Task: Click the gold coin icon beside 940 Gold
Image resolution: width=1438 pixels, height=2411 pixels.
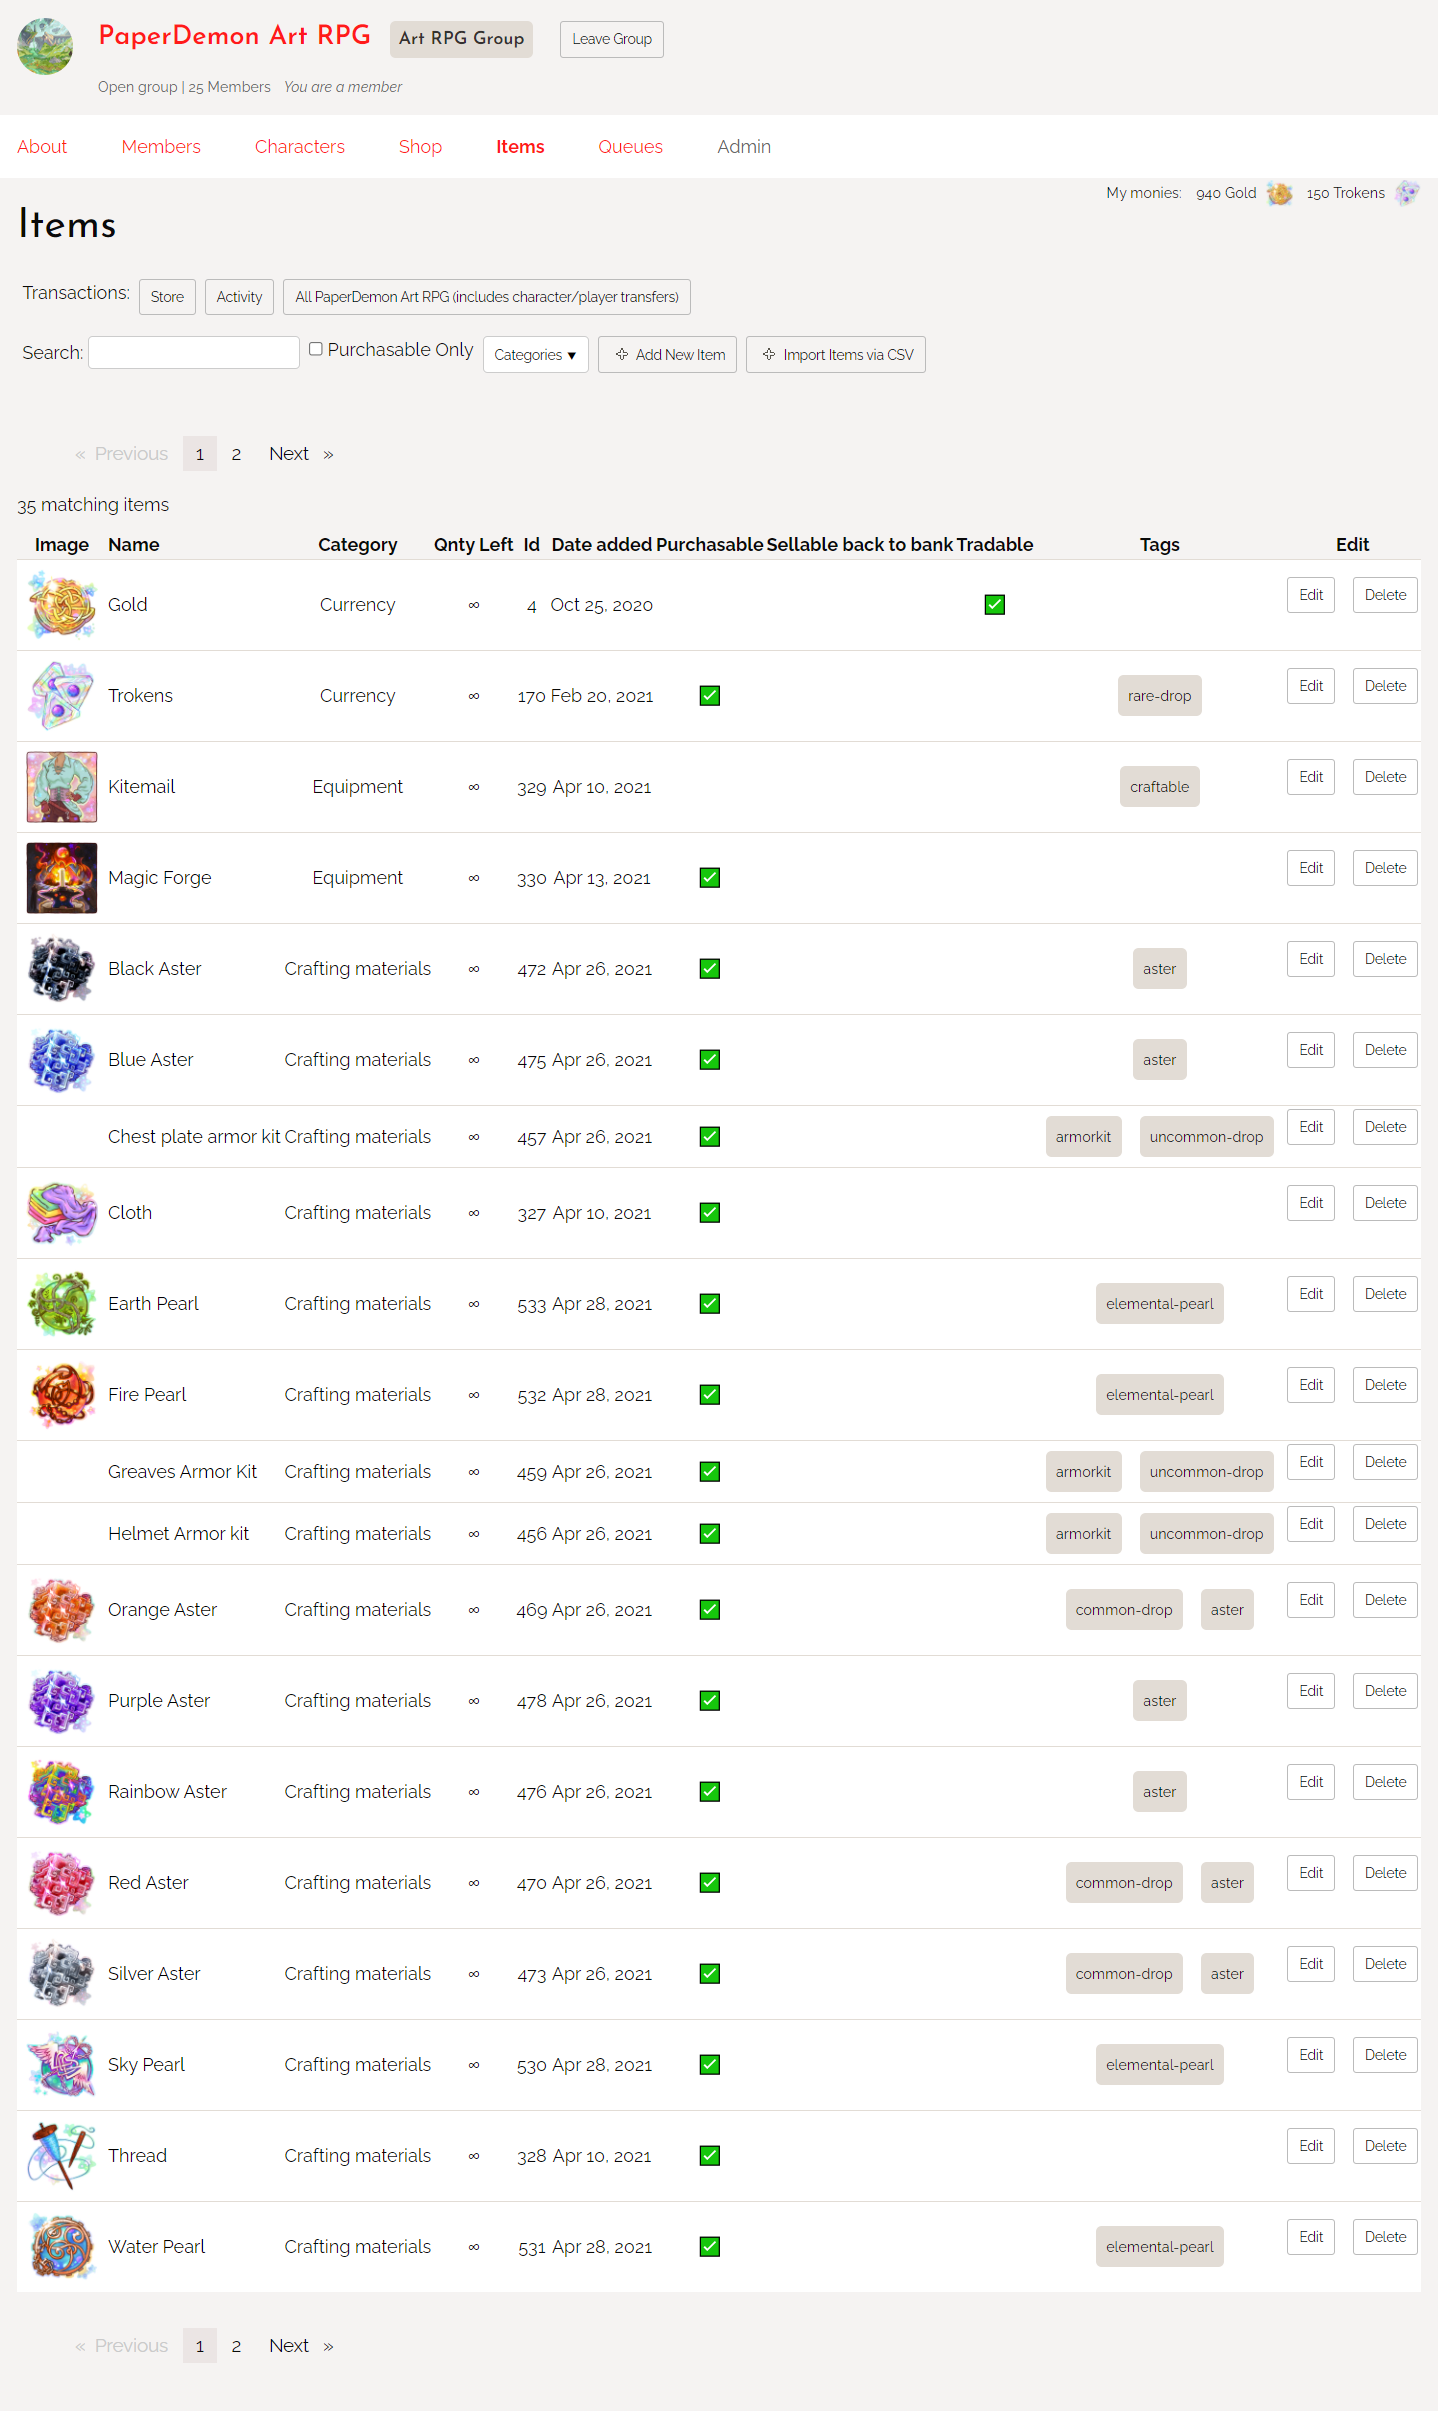Action: (1280, 193)
